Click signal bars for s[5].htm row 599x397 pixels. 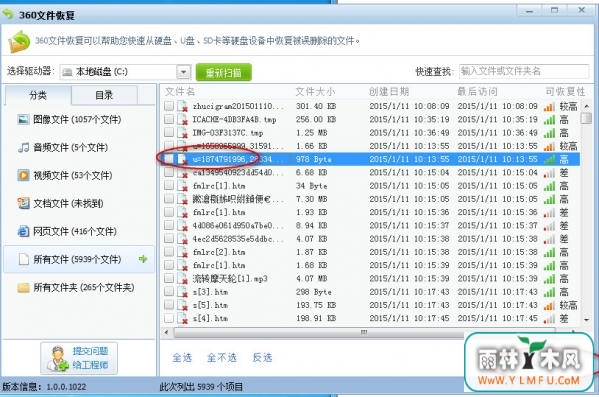pos(549,305)
